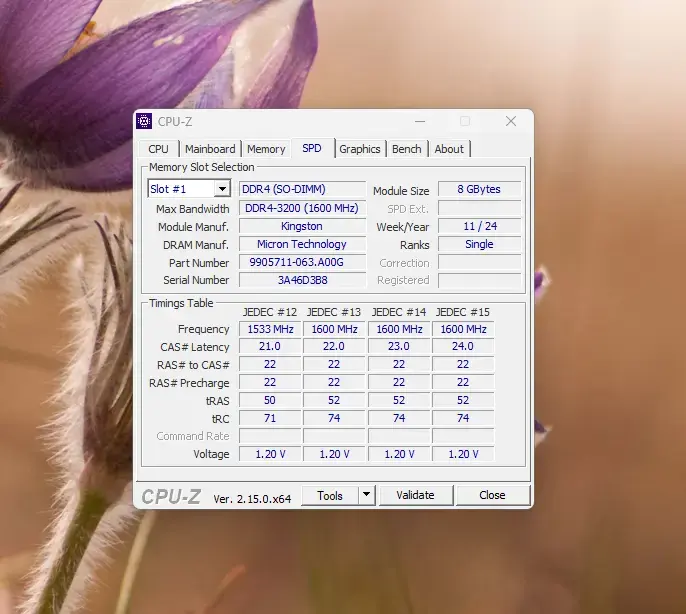686x614 pixels.
Task: Click the empty SPD Ext. field
Action: [x=480, y=208]
